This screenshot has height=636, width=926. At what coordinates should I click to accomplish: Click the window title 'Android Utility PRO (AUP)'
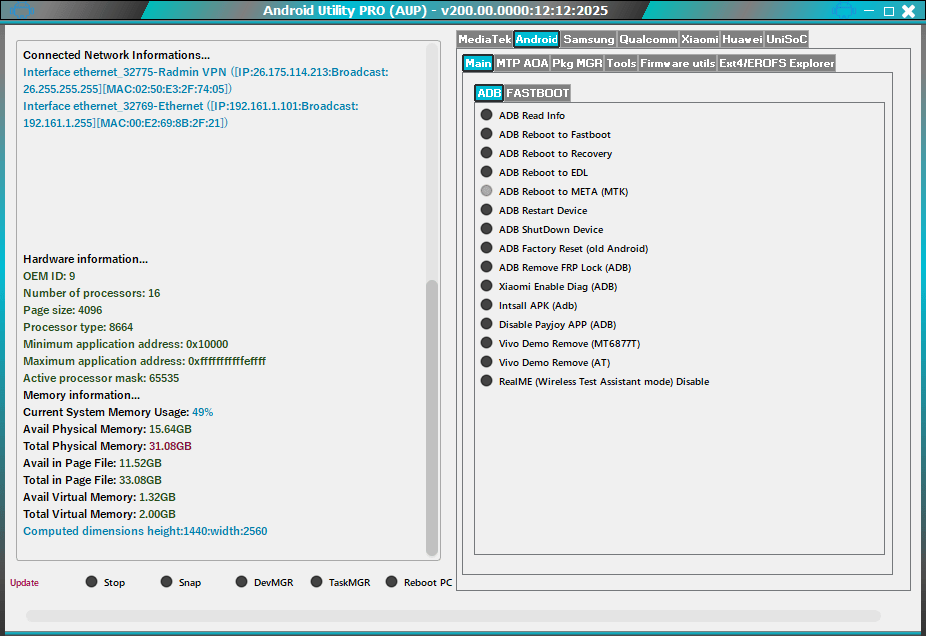345,11
